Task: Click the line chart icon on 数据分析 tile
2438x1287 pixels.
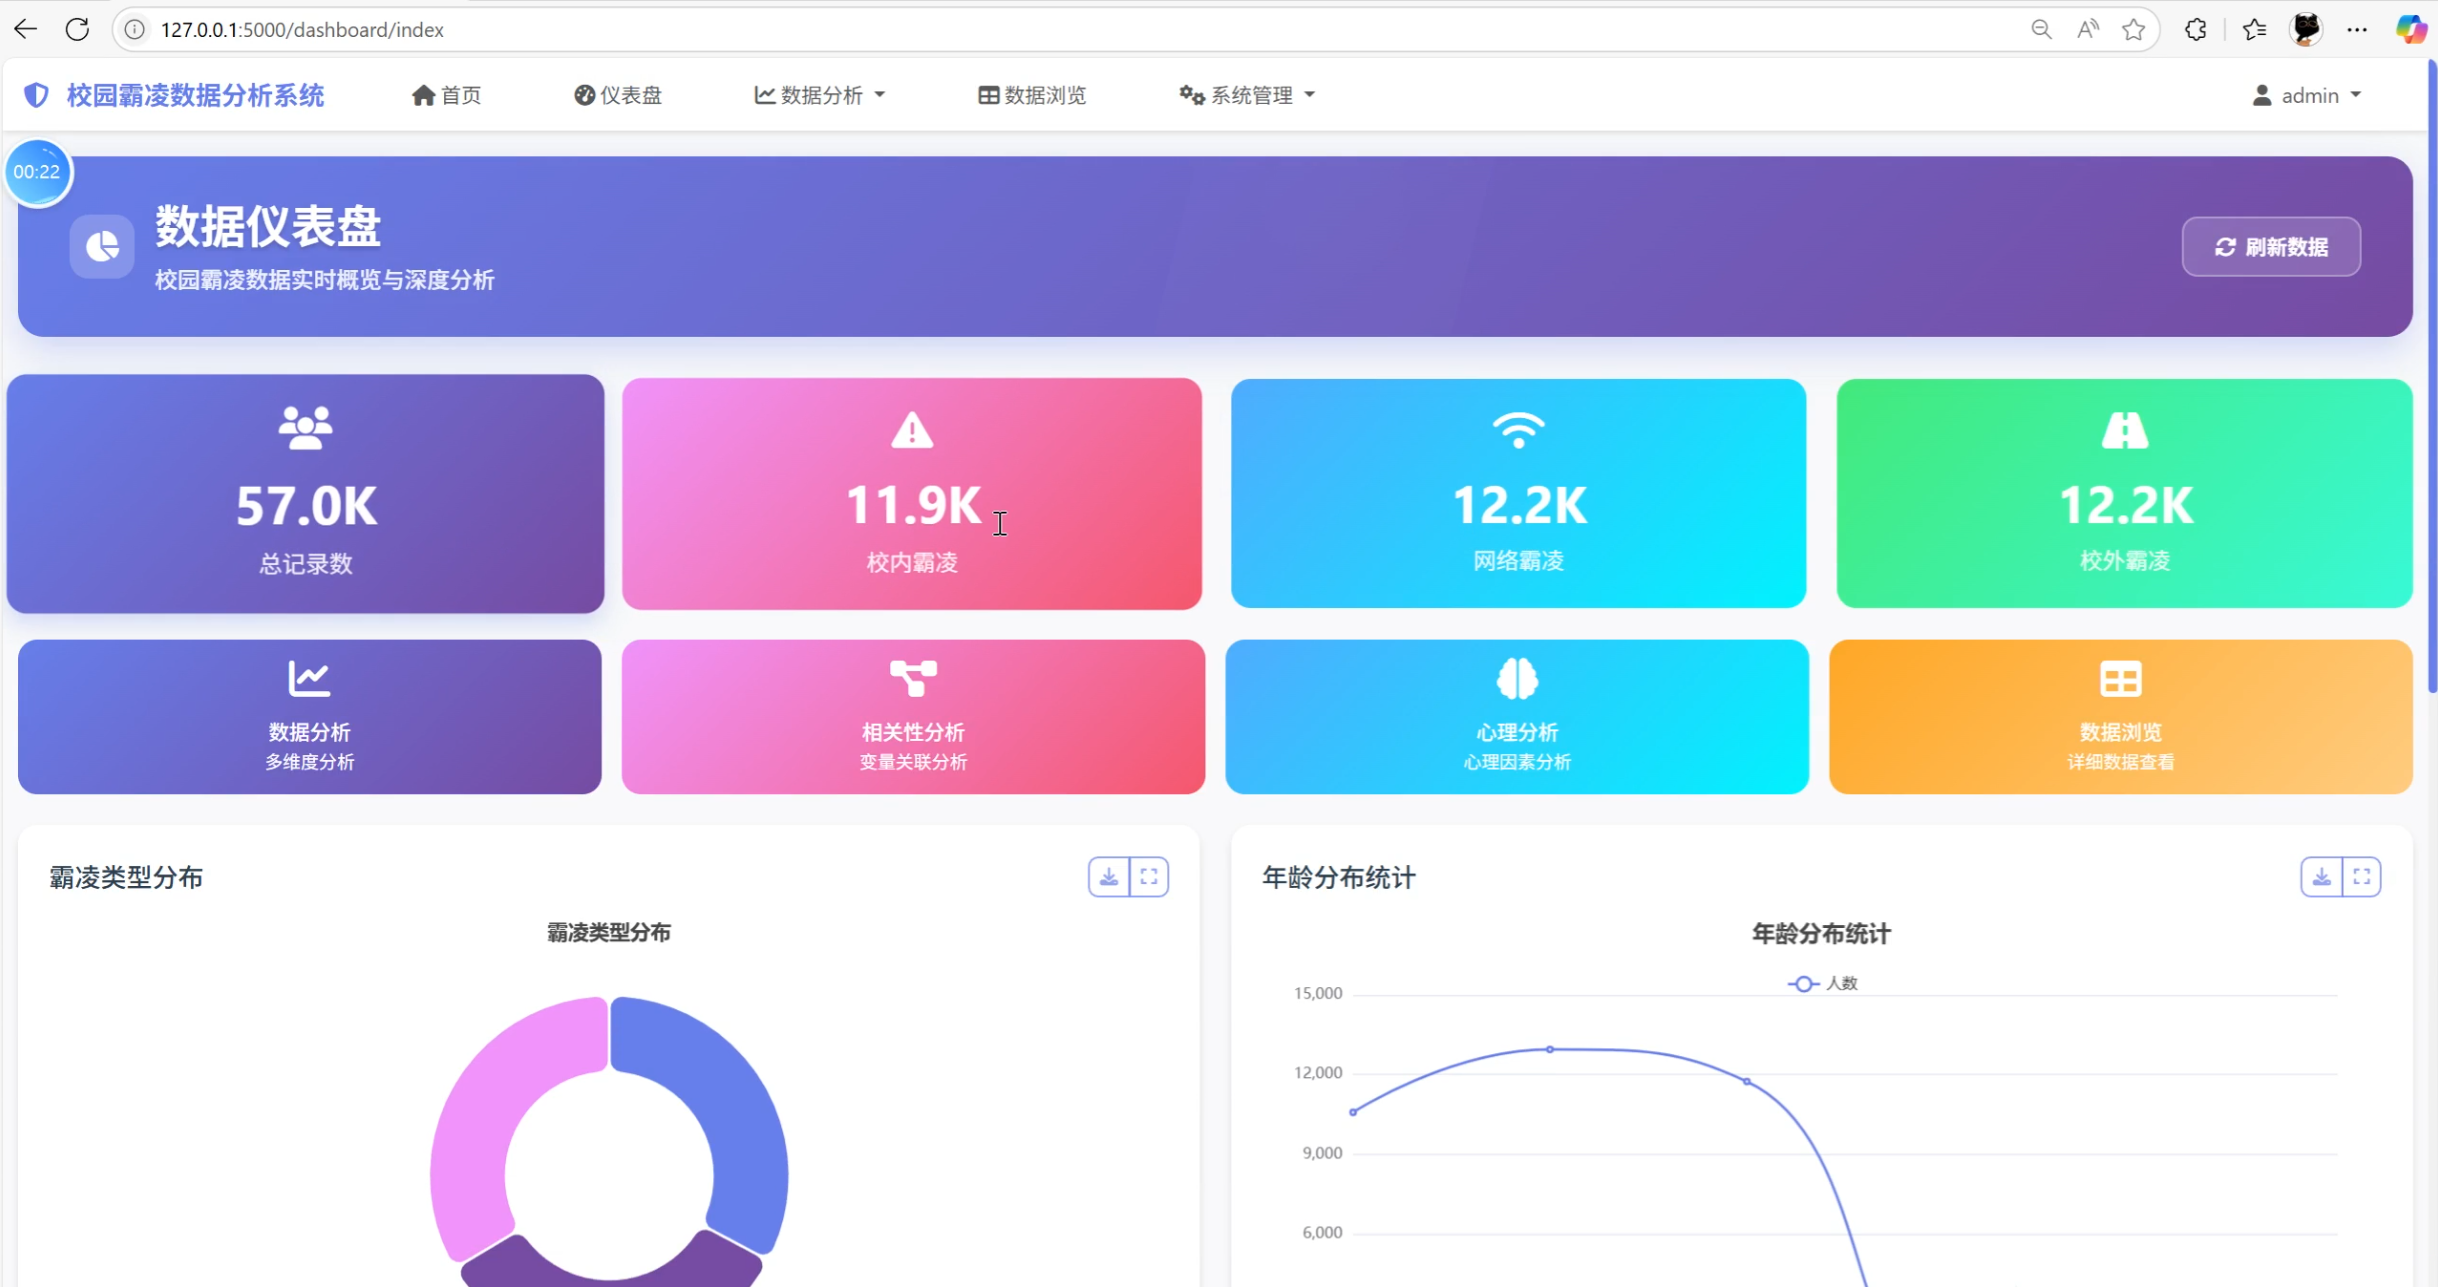Action: pyautogui.click(x=309, y=678)
